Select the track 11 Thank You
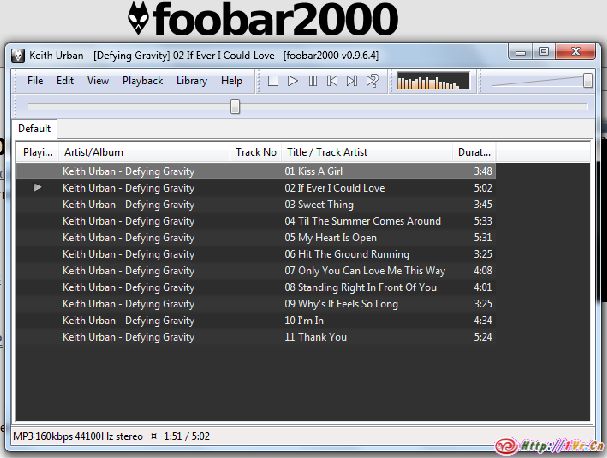 pyautogui.click(x=316, y=337)
